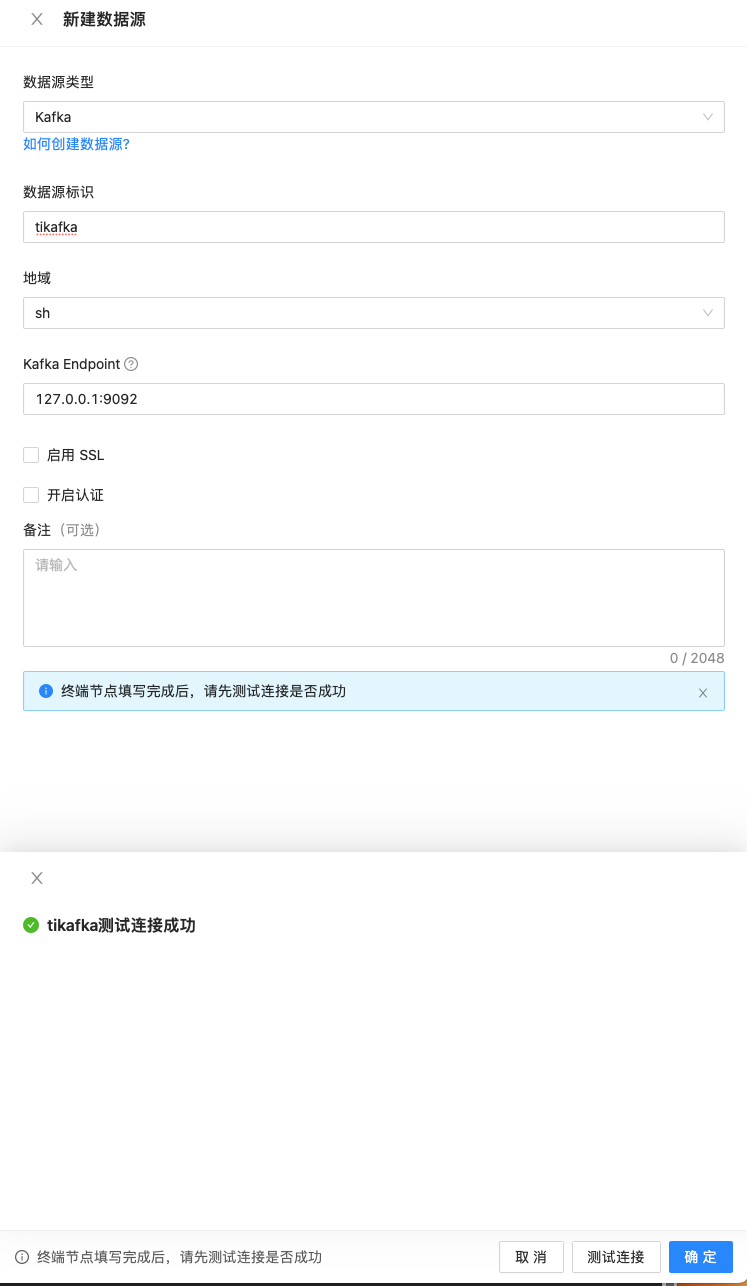Close the tikafka test result popup X
The width and height of the screenshot is (747, 1286).
(x=37, y=878)
